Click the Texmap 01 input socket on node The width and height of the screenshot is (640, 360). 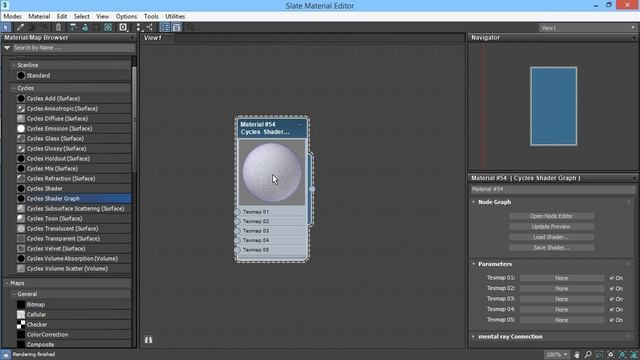tap(237, 212)
